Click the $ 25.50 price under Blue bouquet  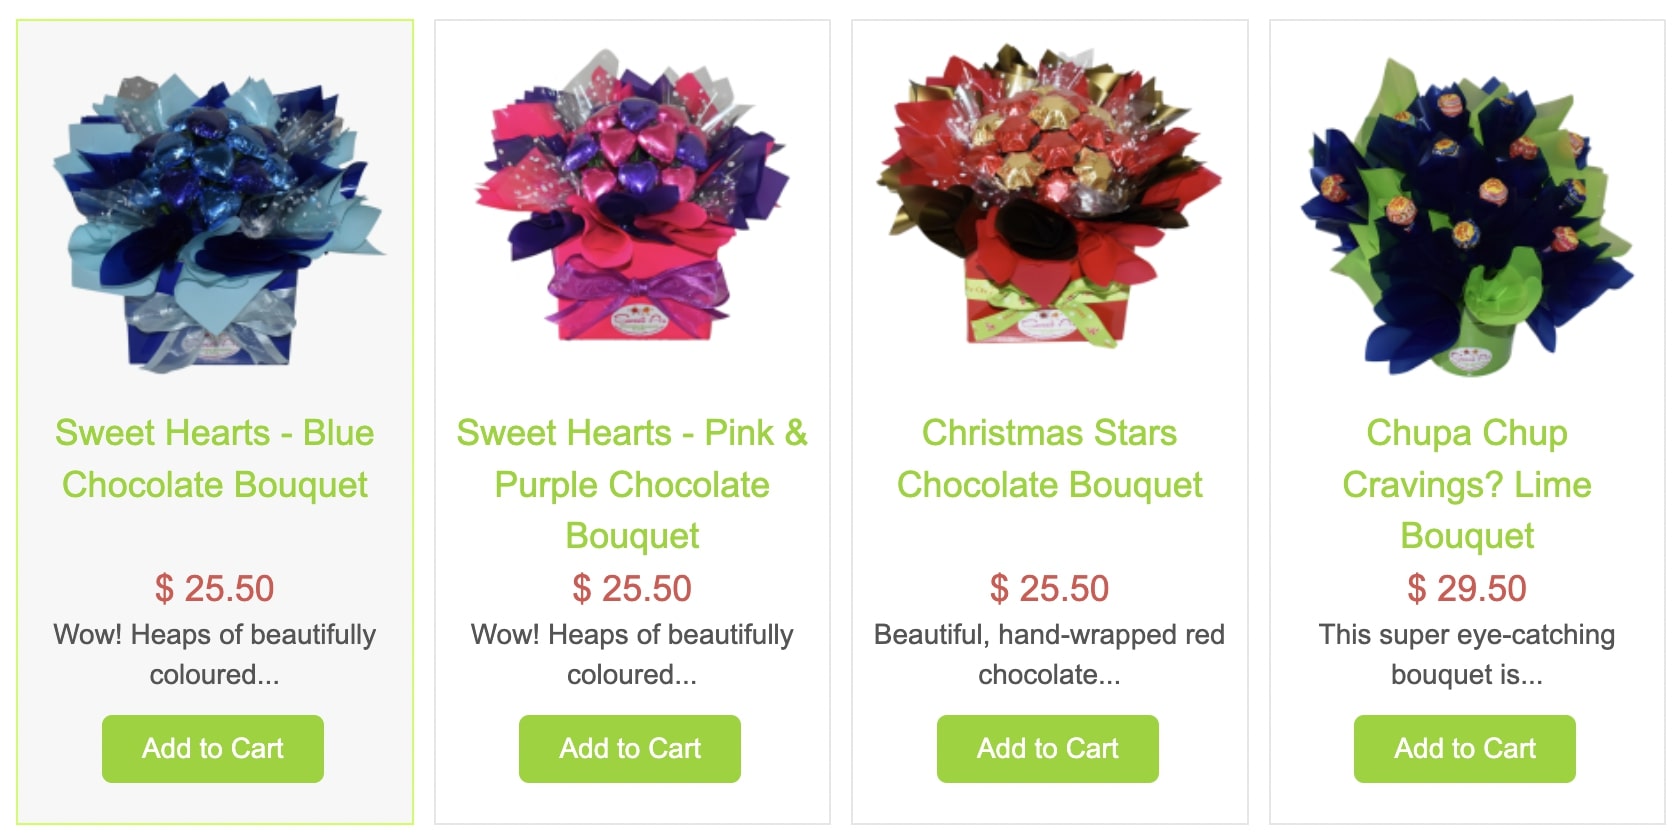point(215,588)
